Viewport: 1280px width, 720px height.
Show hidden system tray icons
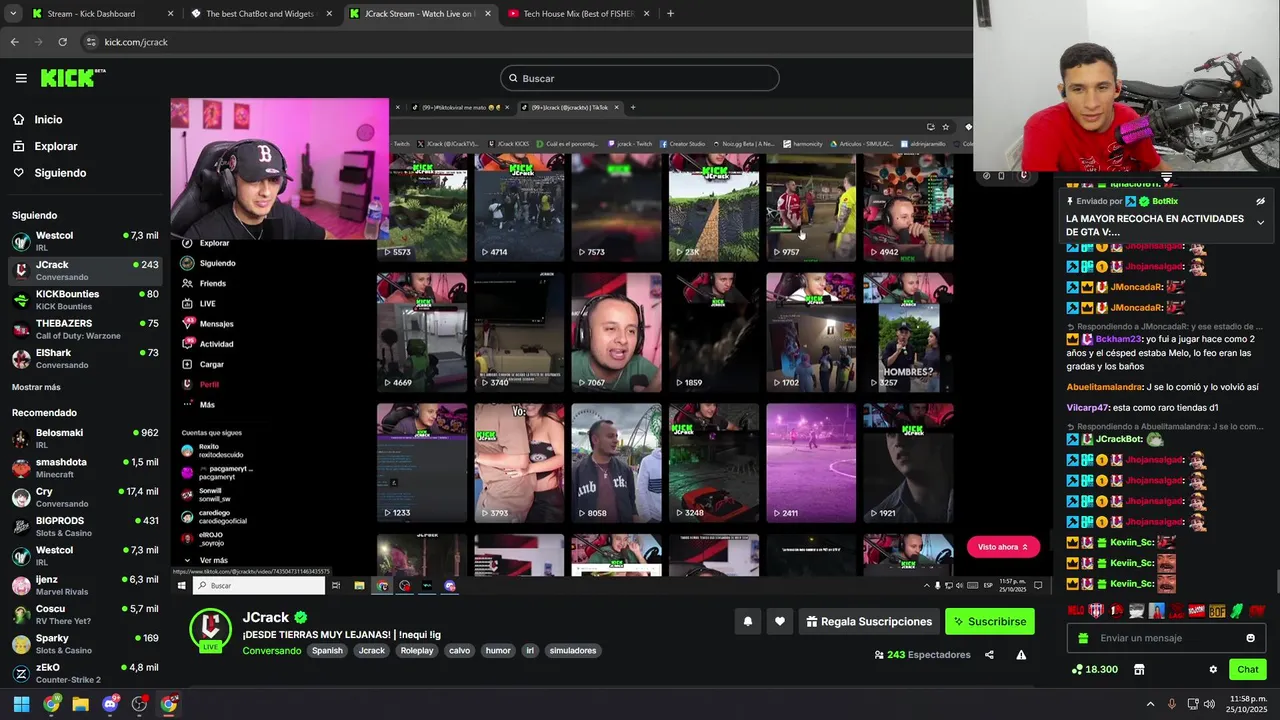(1150, 704)
